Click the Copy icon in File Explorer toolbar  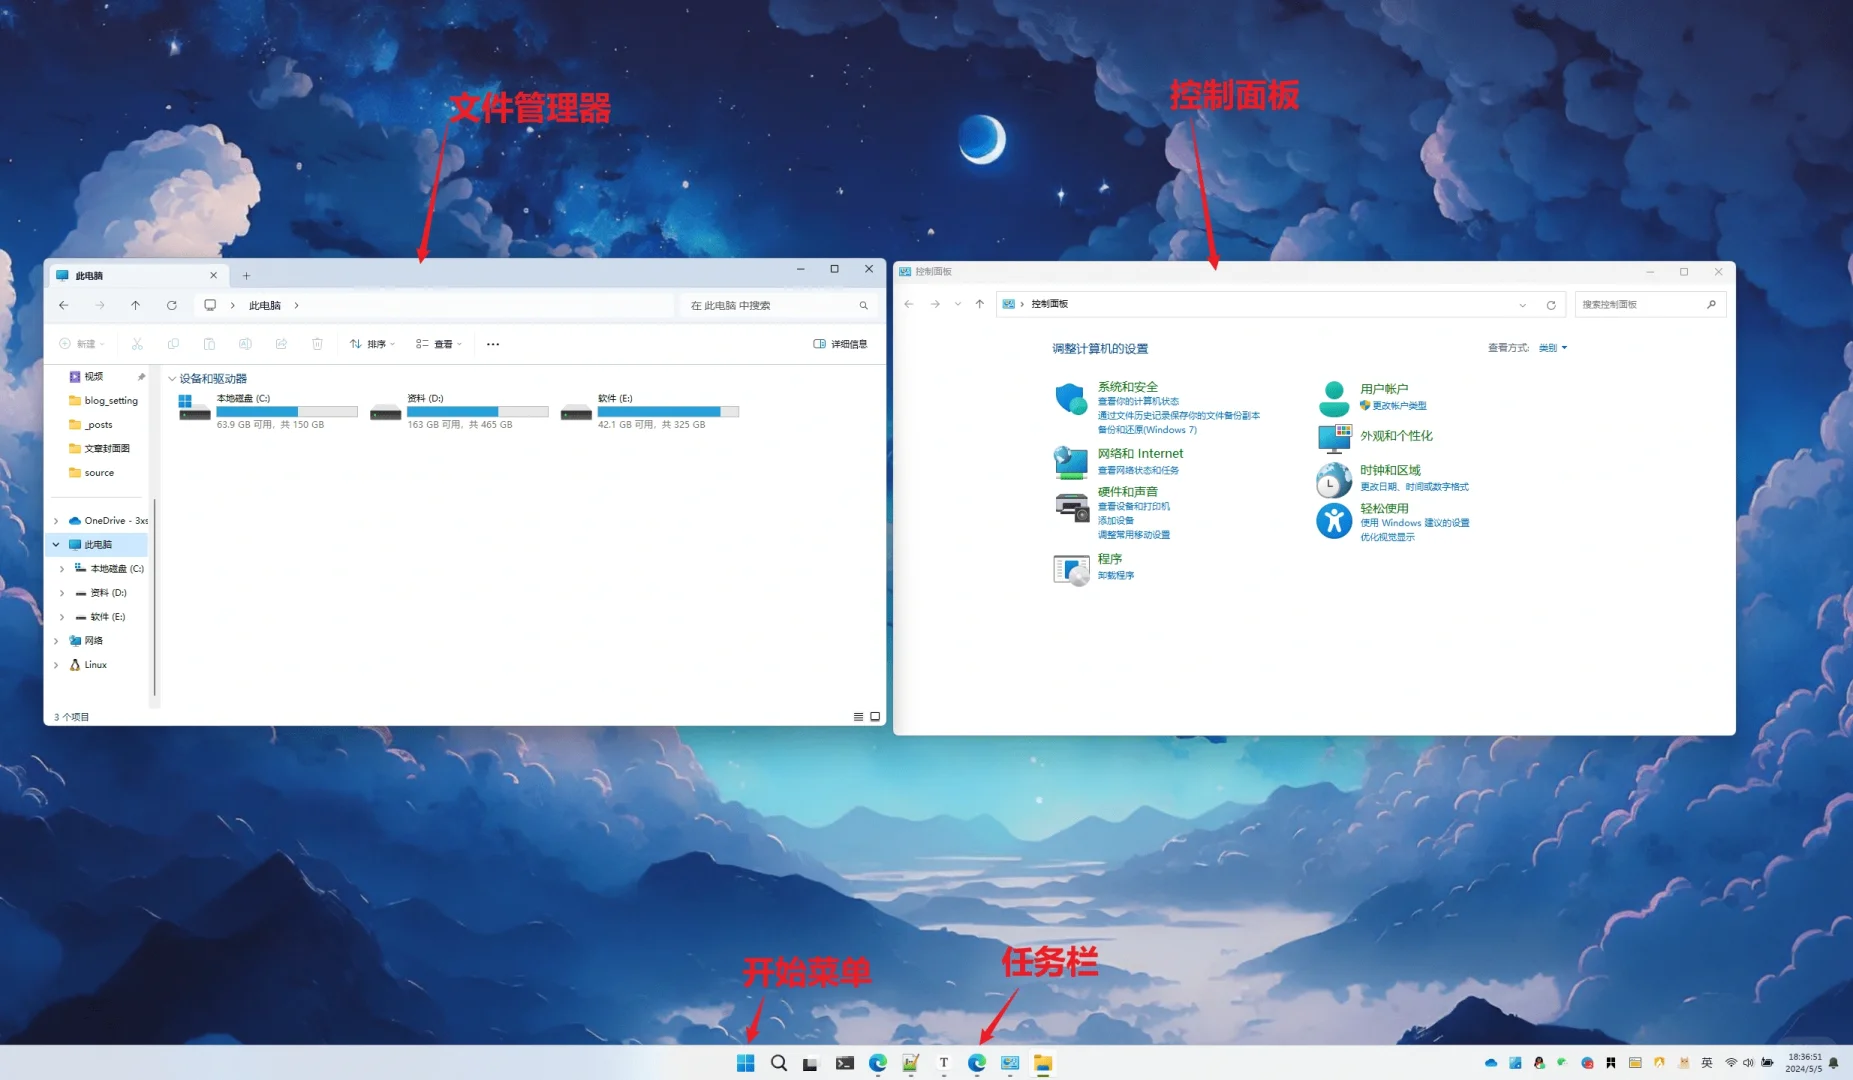coord(173,344)
